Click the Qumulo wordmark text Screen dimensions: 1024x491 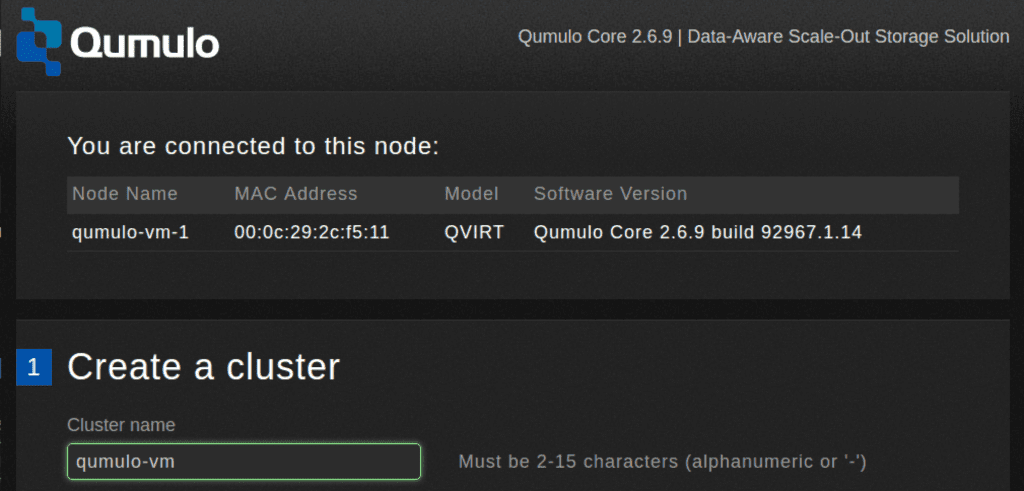click(144, 44)
